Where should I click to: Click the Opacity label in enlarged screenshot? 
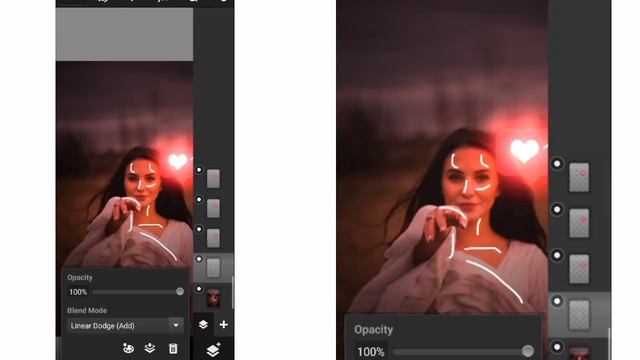click(x=373, y=329)
